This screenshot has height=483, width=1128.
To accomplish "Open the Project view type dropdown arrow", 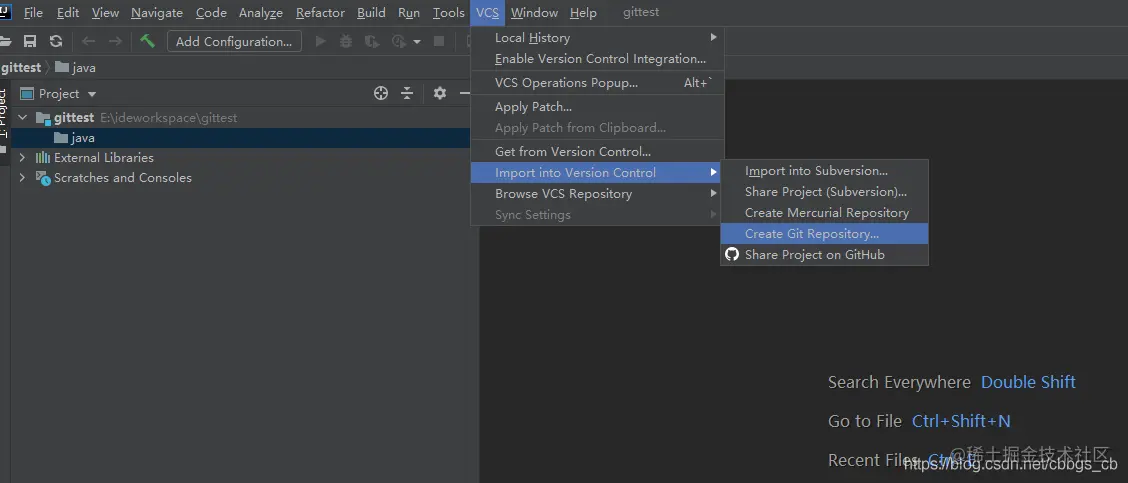I will [91, 94].
